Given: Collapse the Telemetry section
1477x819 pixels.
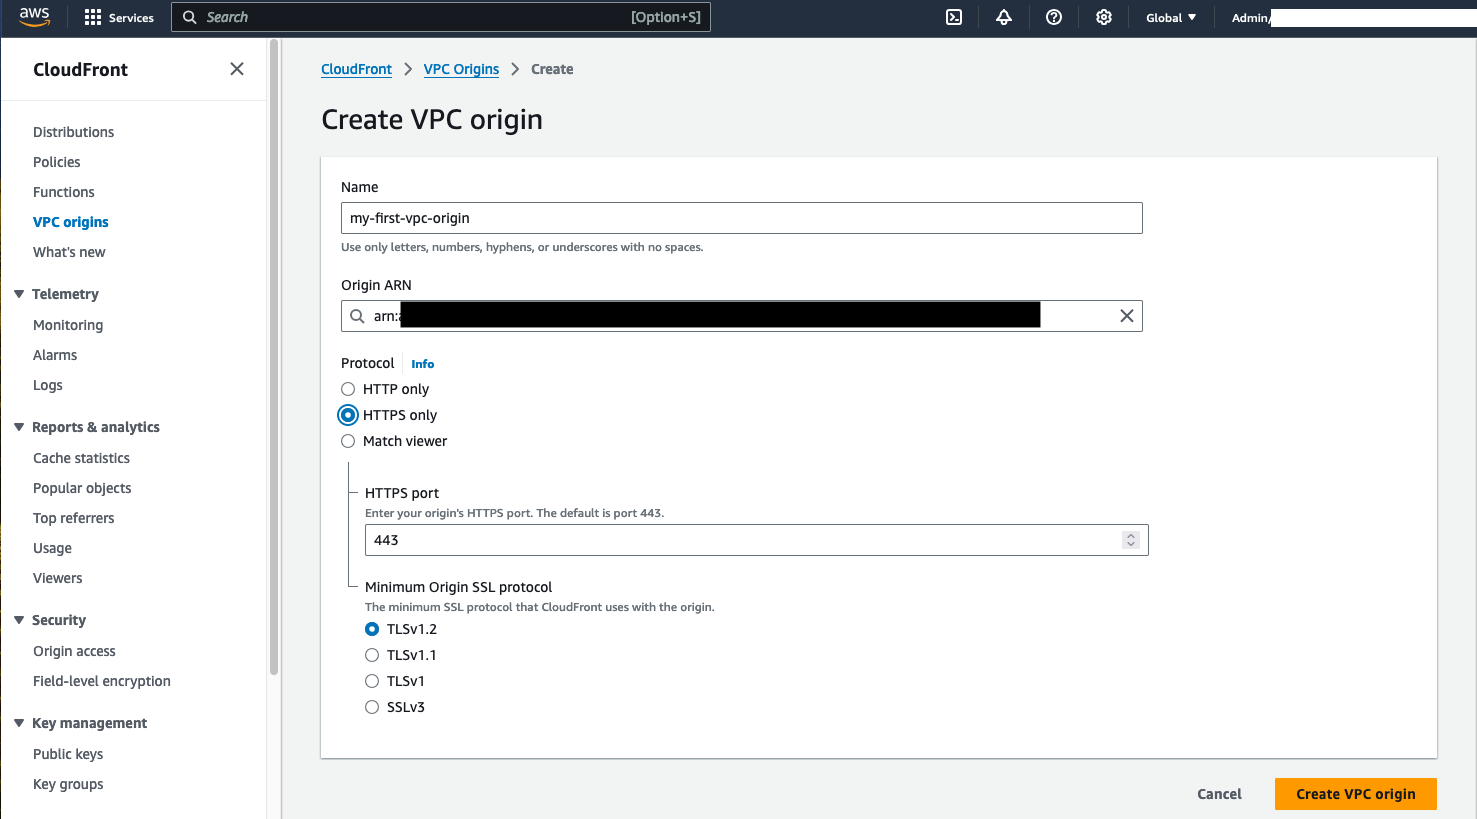Looking at the screenshot, I should pos(20,293).
